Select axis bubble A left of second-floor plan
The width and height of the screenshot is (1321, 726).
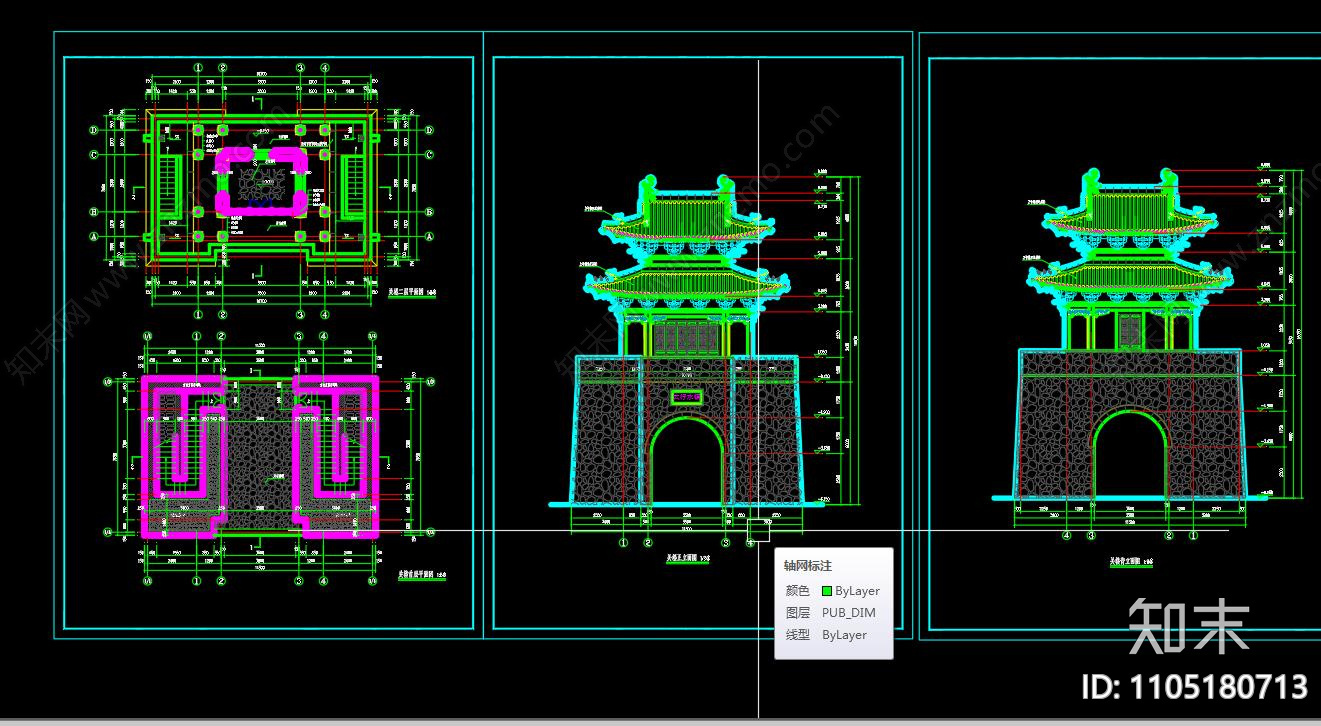[x=94, y=237]
